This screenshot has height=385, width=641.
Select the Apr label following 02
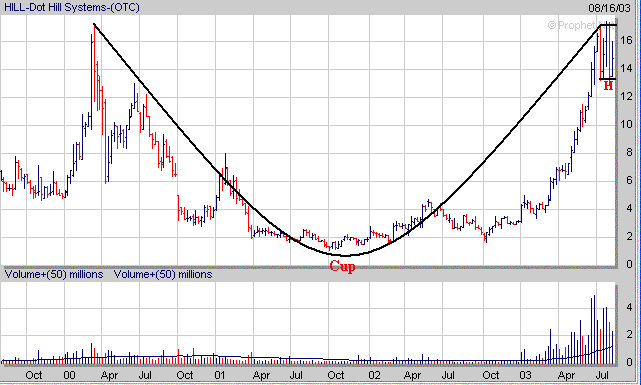(412, 375)
